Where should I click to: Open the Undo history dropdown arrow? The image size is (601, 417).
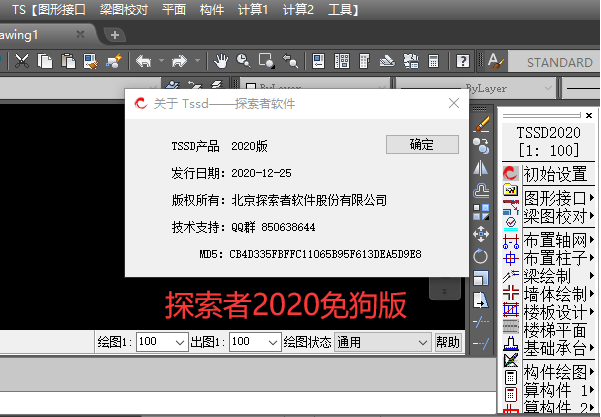161,61
